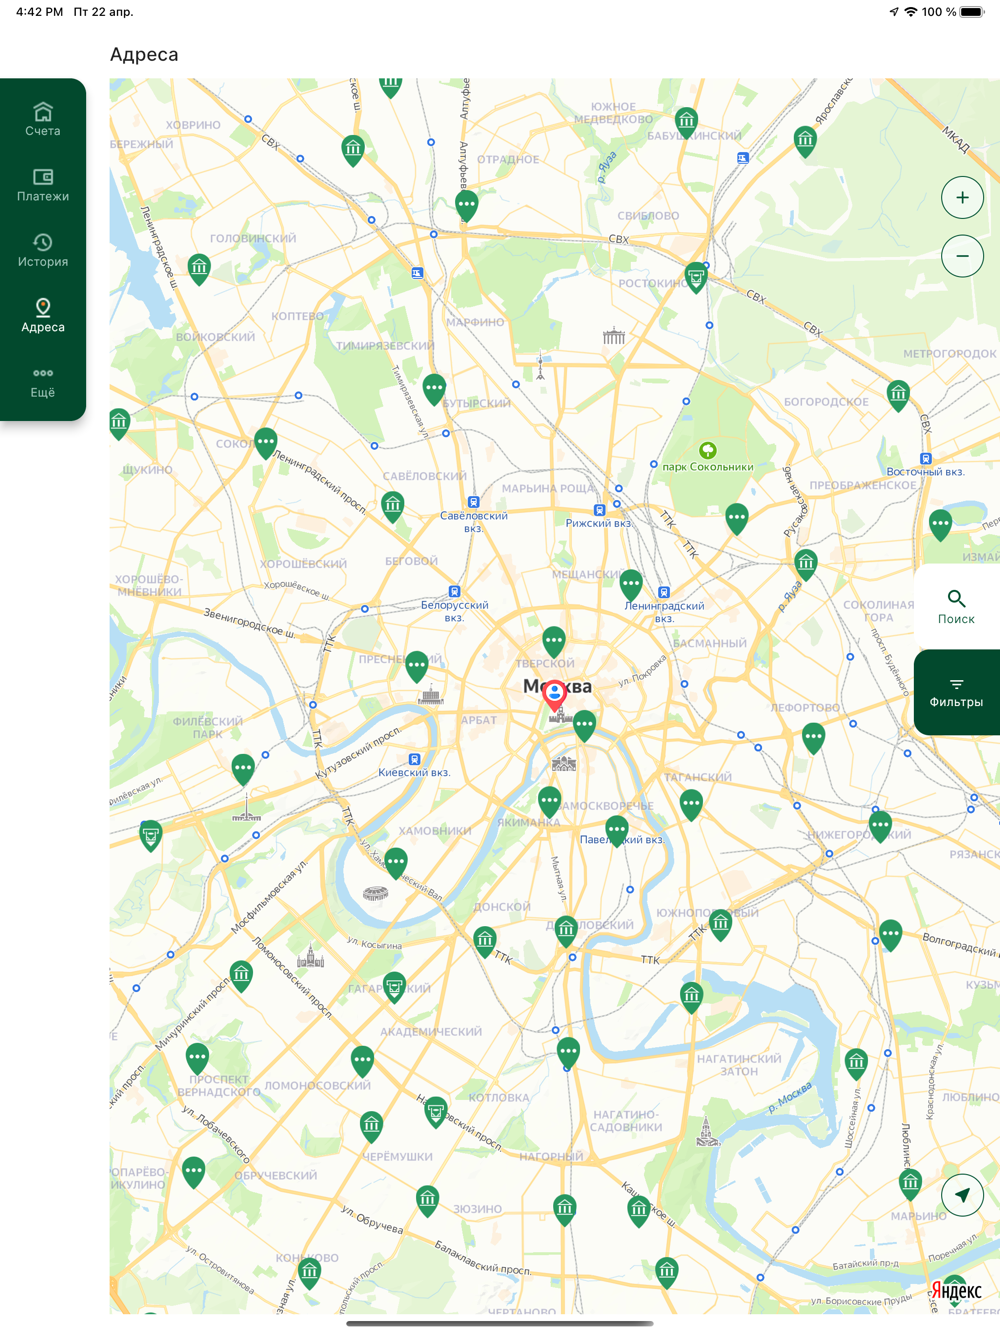Open cluster pin at Хамовники
The image size is (1000, 1334).
tap(396, 864)
